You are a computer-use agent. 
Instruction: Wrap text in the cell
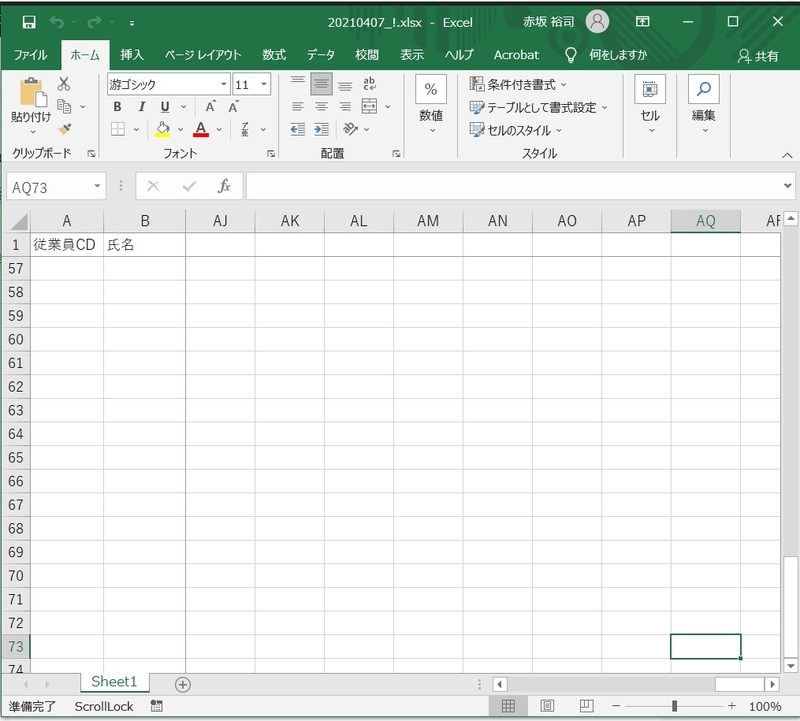(369, 84)
